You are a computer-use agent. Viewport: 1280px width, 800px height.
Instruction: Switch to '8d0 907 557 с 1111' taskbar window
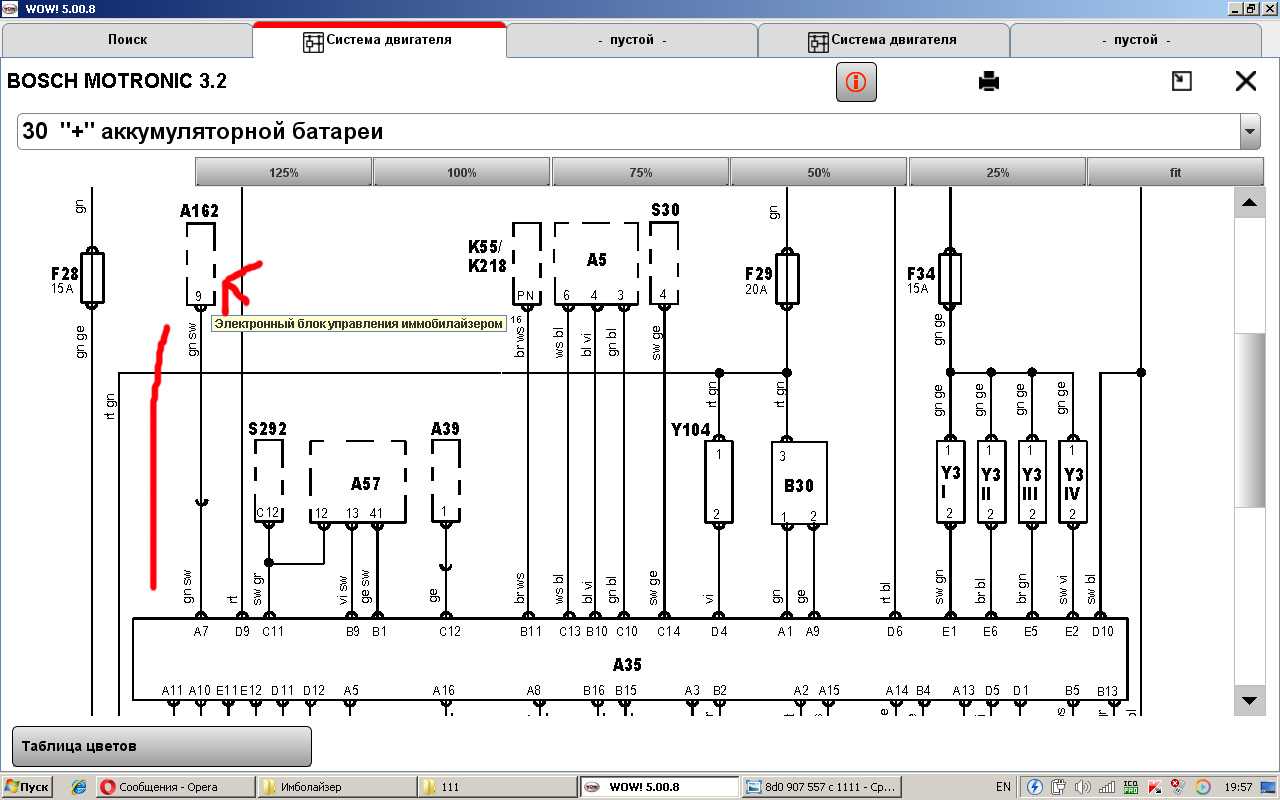tap(819, 787)
